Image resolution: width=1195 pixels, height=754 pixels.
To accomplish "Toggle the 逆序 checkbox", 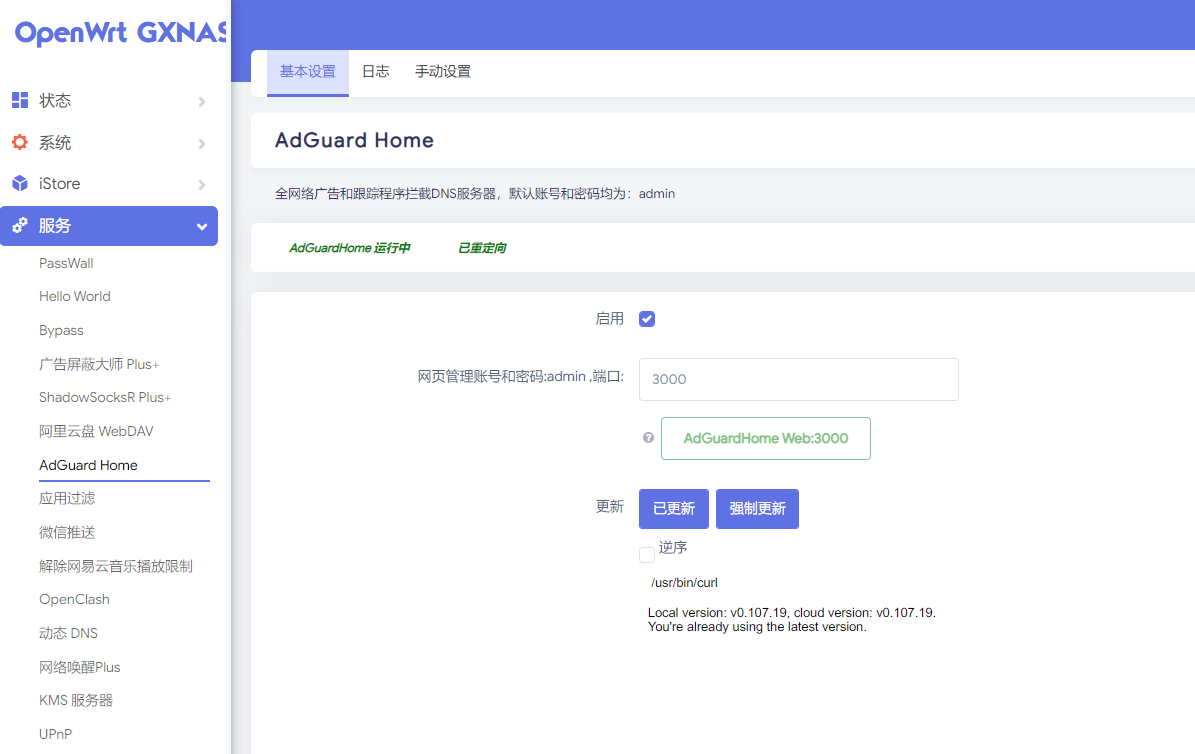I will coord(647,554).
